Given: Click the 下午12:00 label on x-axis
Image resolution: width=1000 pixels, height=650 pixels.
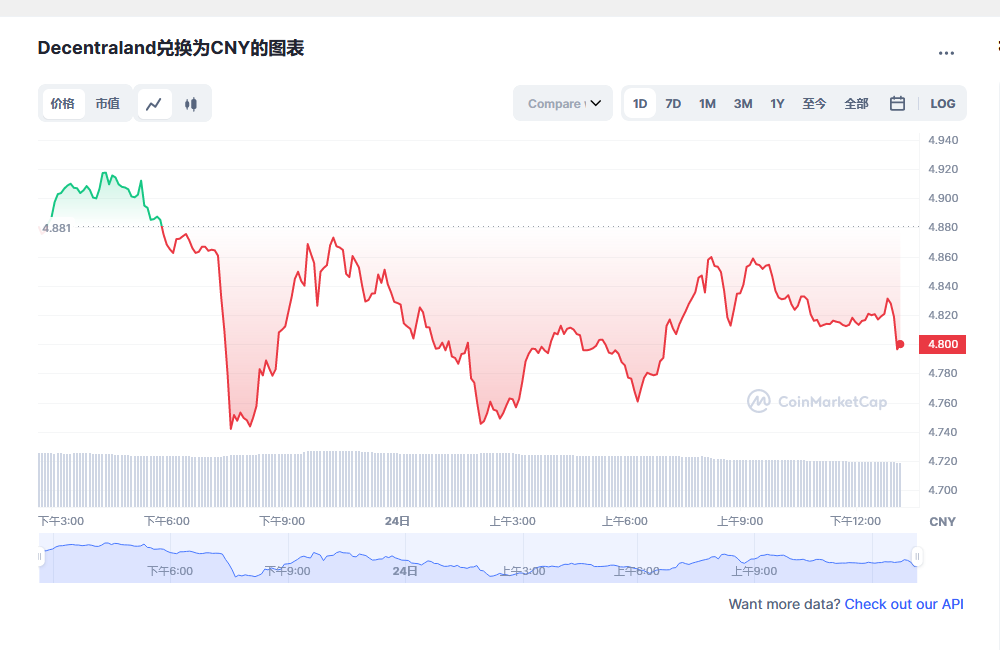Looking at the screenshot, I should (855, 521).
